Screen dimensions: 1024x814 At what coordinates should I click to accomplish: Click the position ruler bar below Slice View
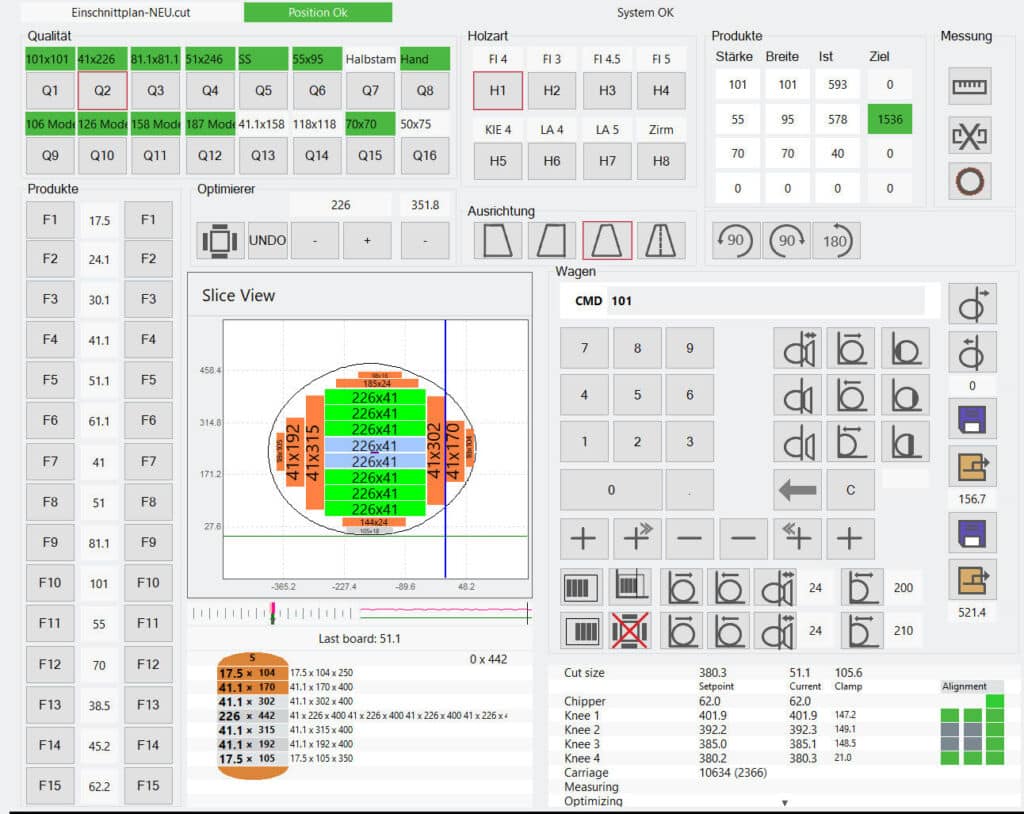point(360,612)
